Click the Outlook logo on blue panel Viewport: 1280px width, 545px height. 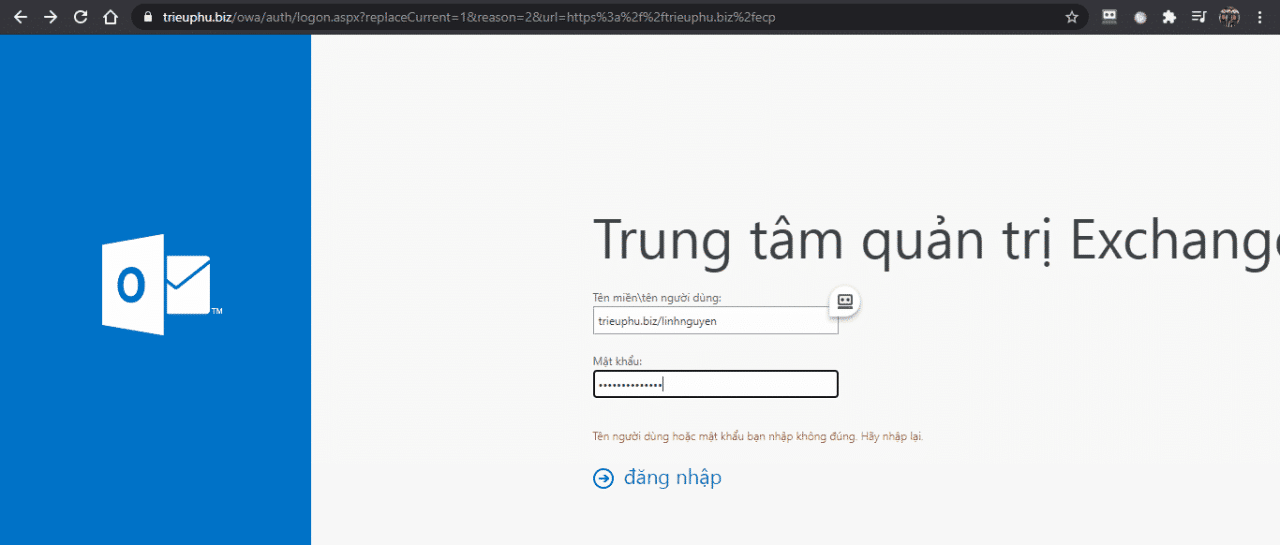[x=156, y=285]
